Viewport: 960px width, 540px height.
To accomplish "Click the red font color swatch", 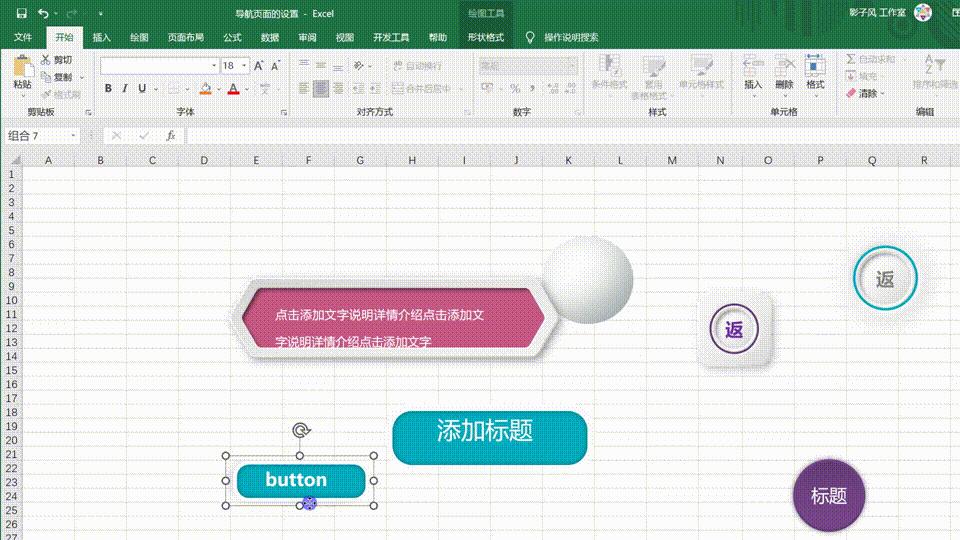I will pos(233,89).
